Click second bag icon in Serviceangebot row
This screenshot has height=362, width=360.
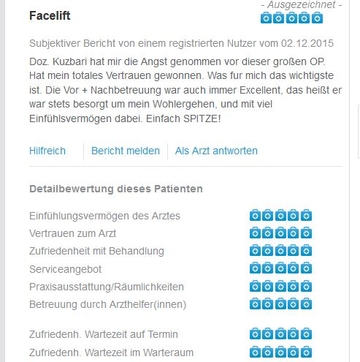tap(268, 268)
